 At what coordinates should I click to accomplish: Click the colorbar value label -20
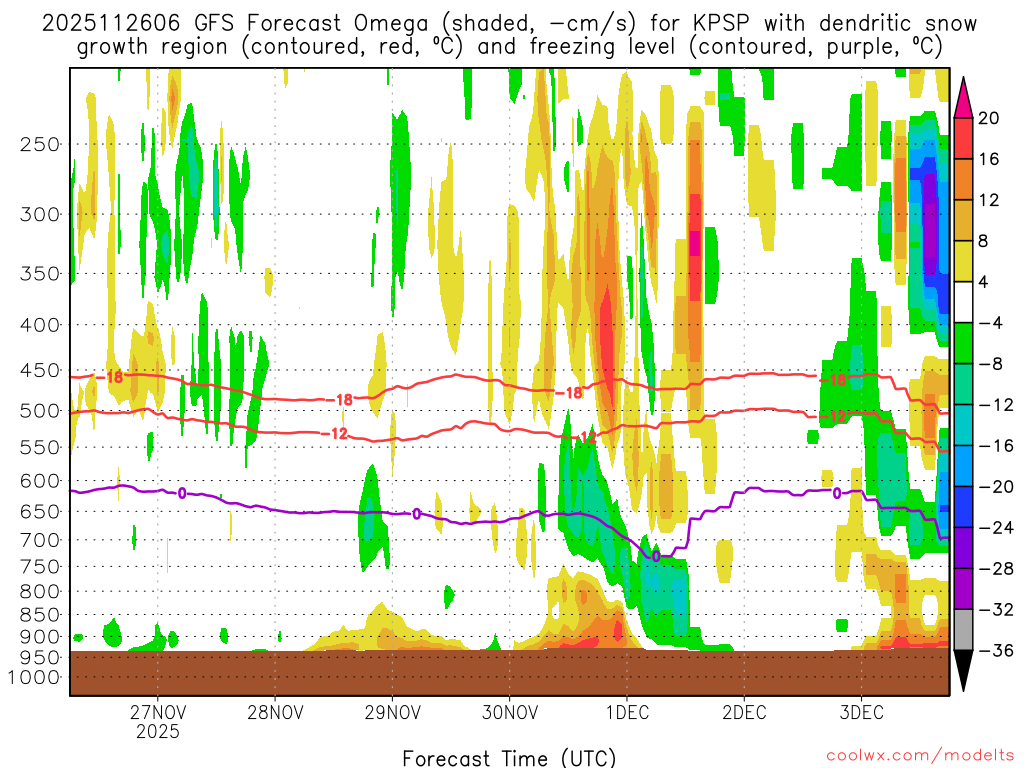click(x=996, y=487)
